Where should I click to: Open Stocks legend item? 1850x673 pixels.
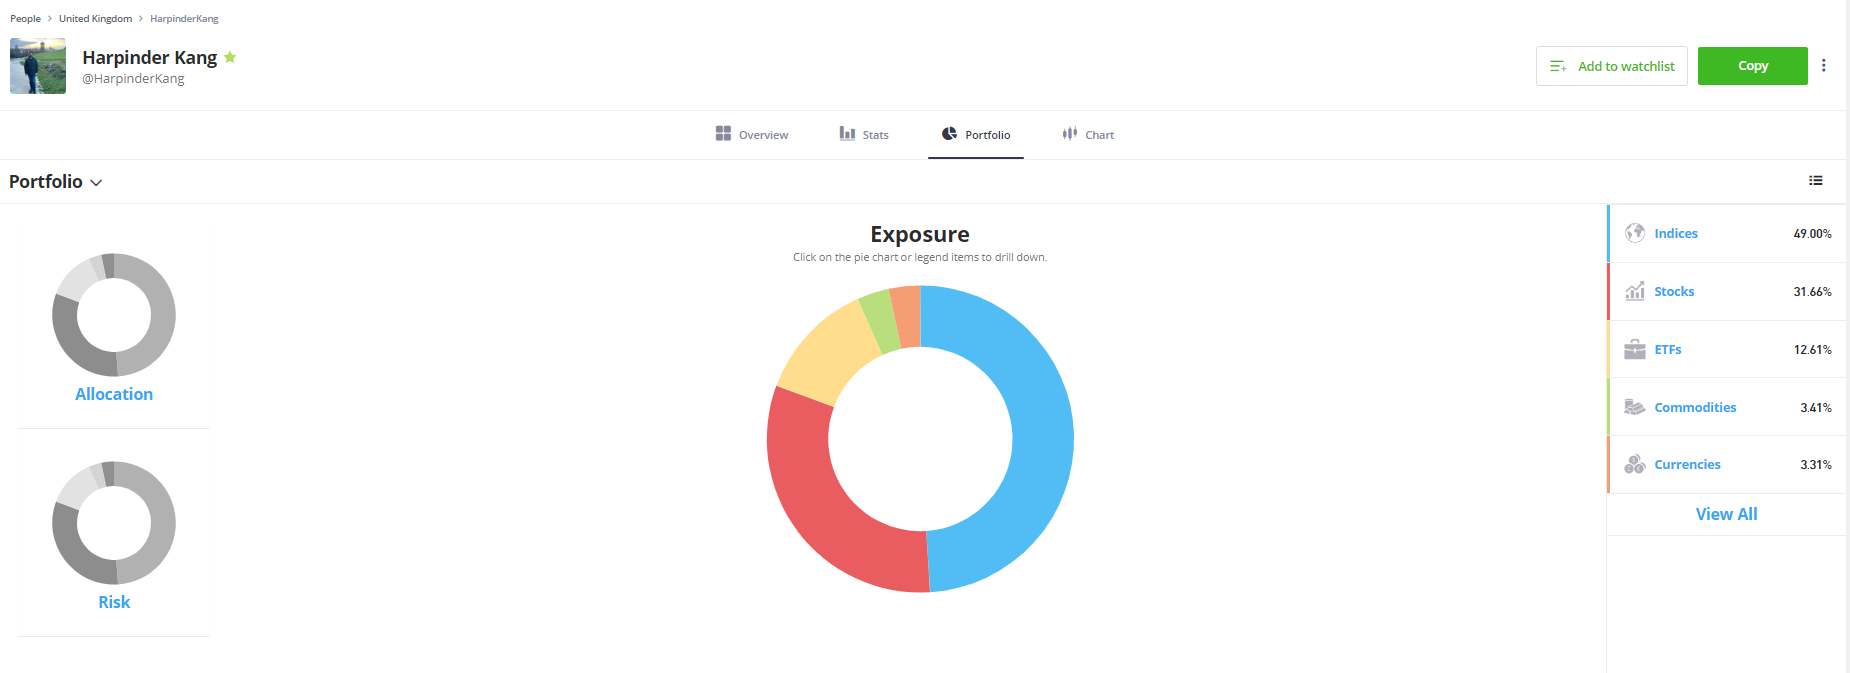(x=1727, y=291)
